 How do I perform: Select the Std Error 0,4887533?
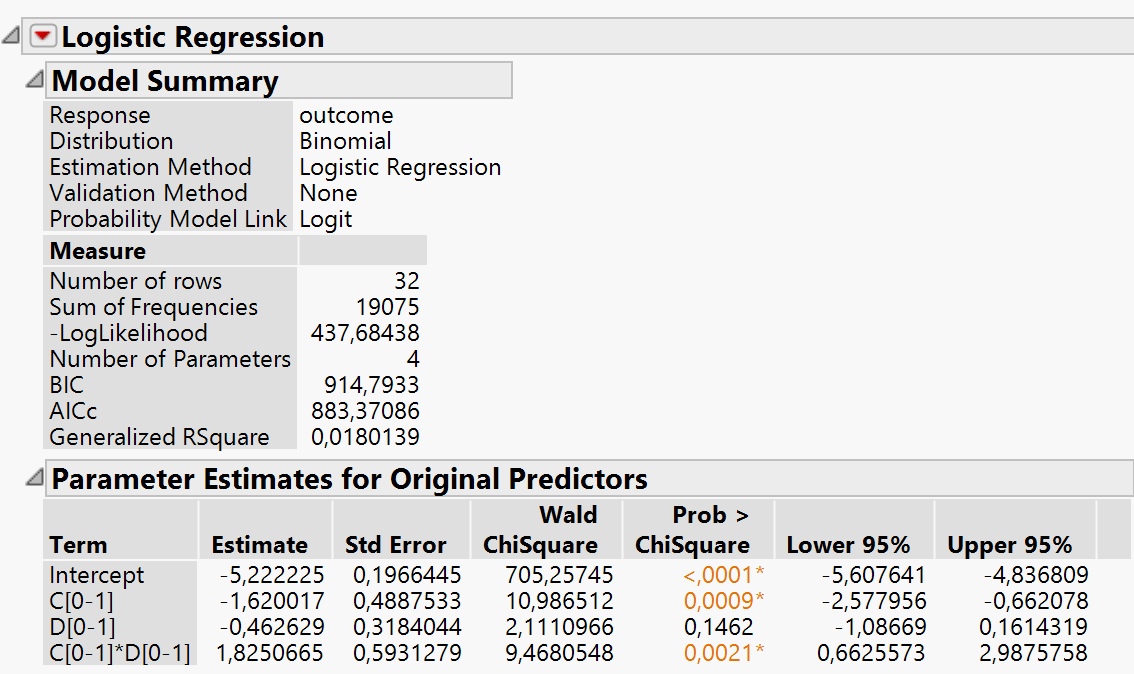(x=407, y=601)
